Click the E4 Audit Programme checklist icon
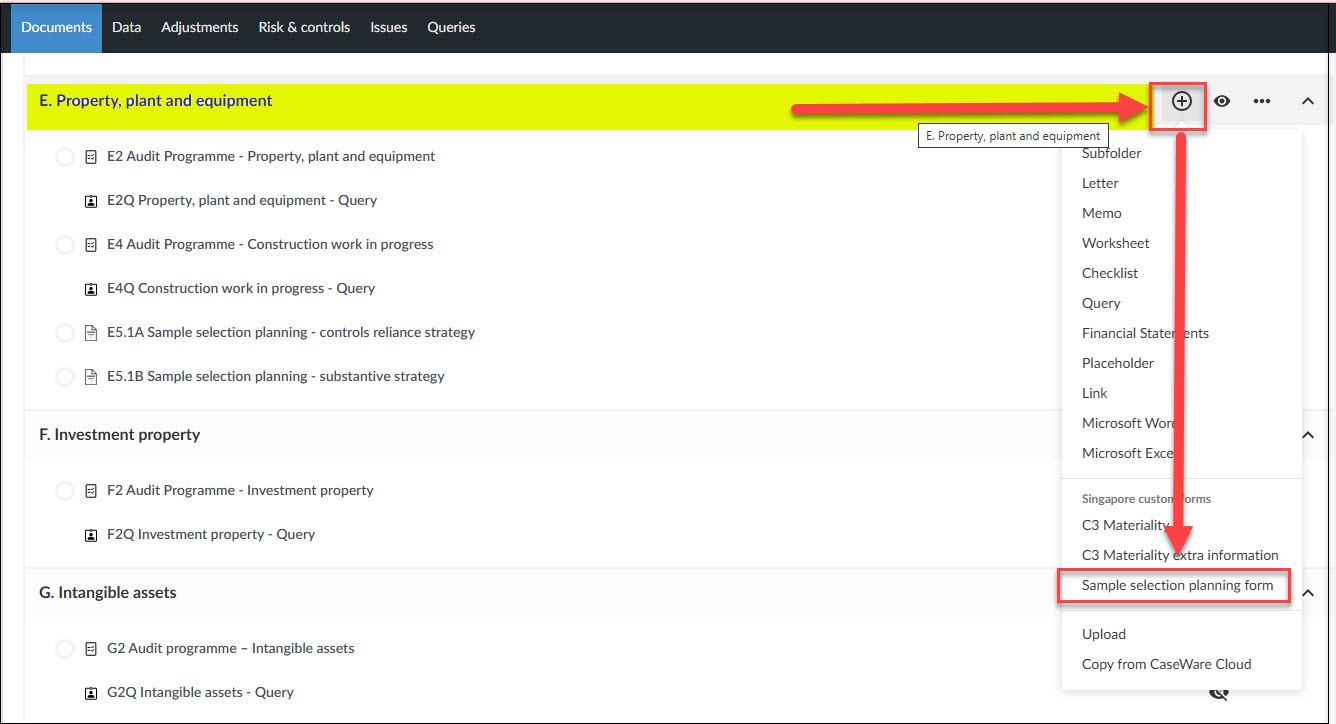Image resolution: width=1336 pixels, height=724 pixels. tap(91, 245)
